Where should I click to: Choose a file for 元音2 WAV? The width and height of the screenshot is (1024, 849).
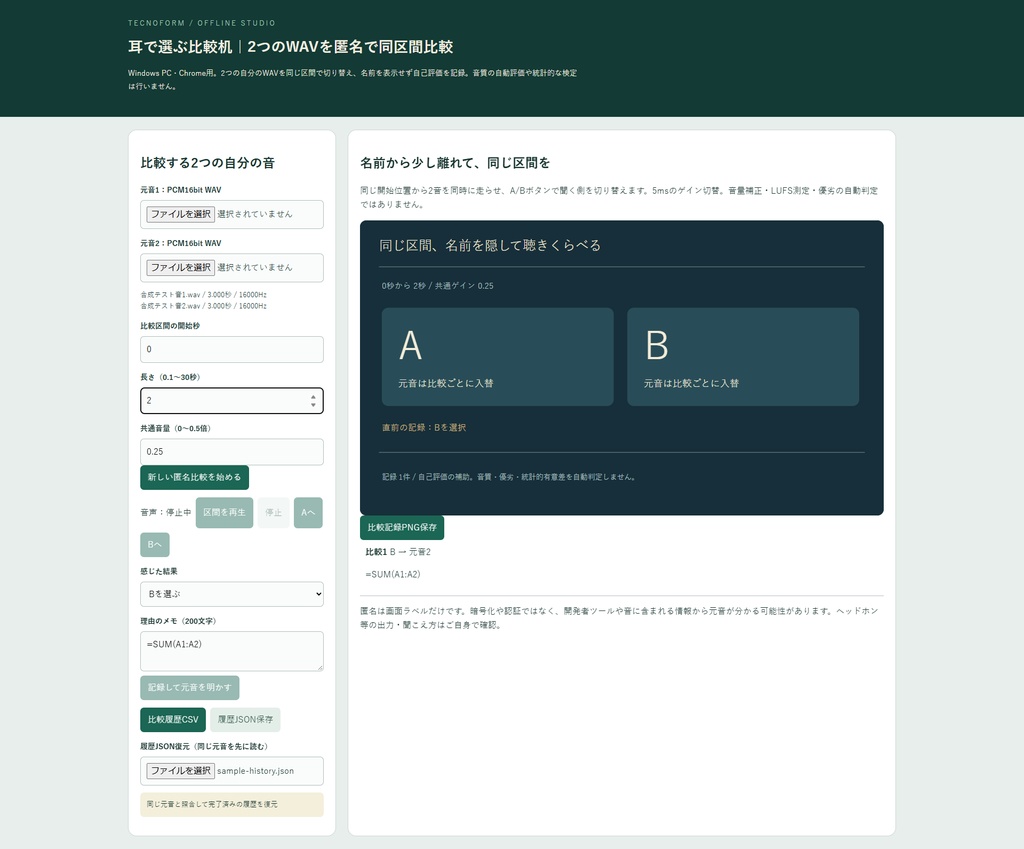point(180,268)
